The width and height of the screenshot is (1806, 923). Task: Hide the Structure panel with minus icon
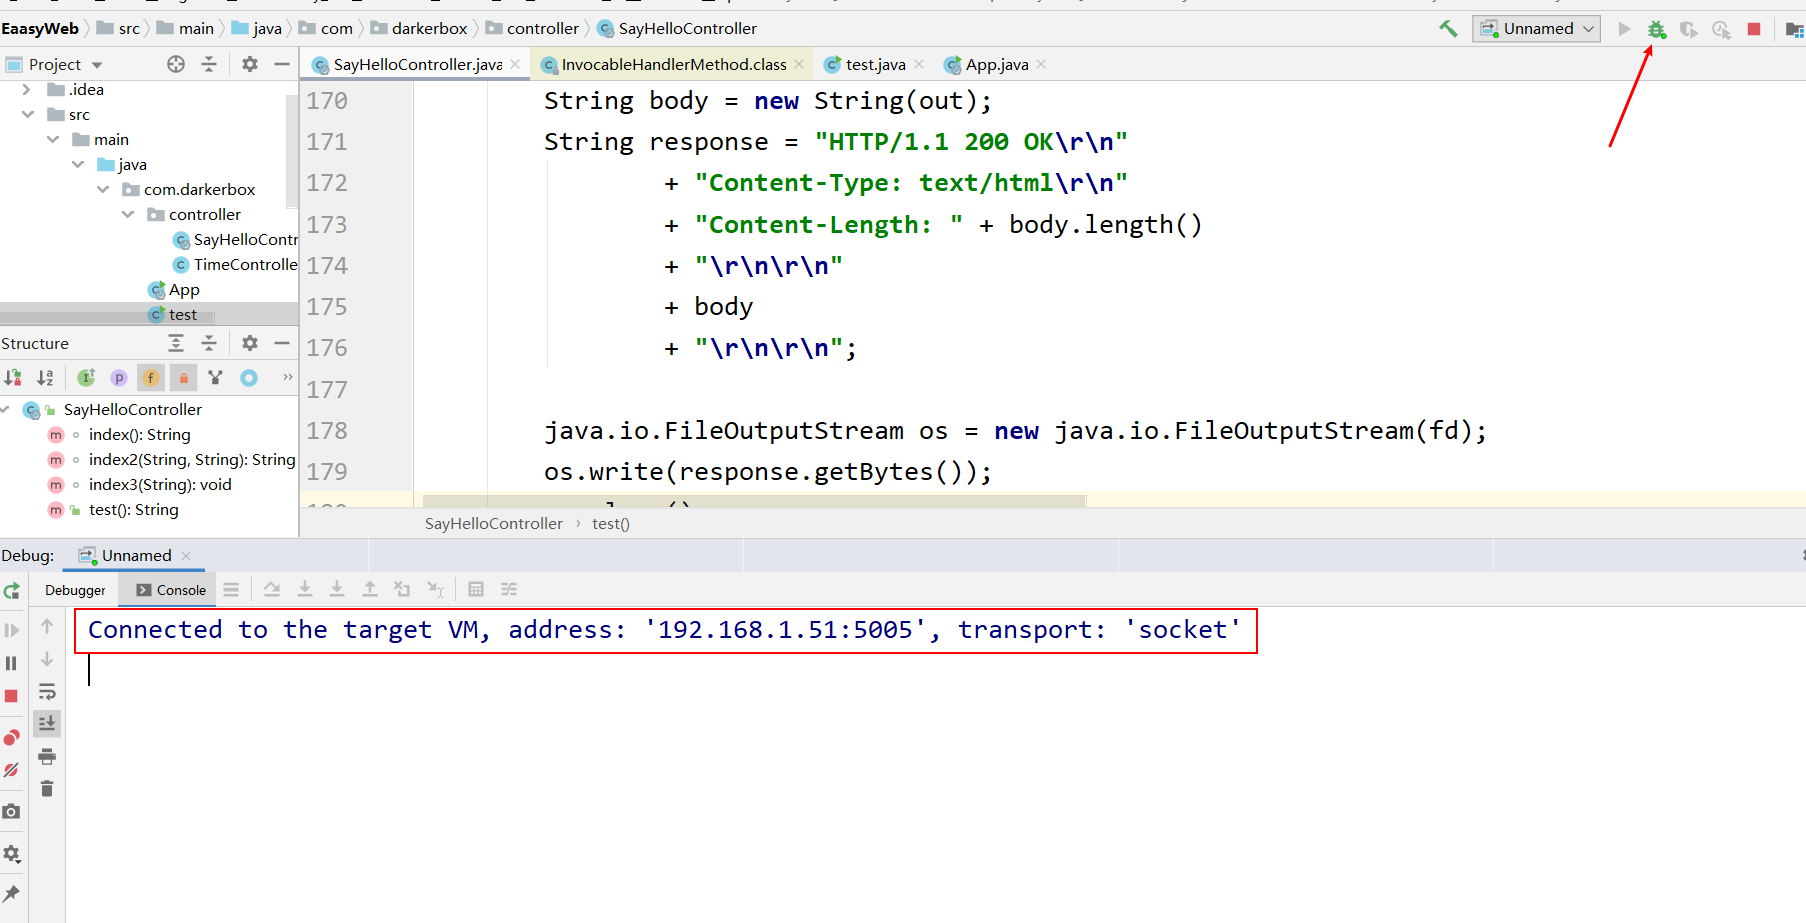pos(282,343)
